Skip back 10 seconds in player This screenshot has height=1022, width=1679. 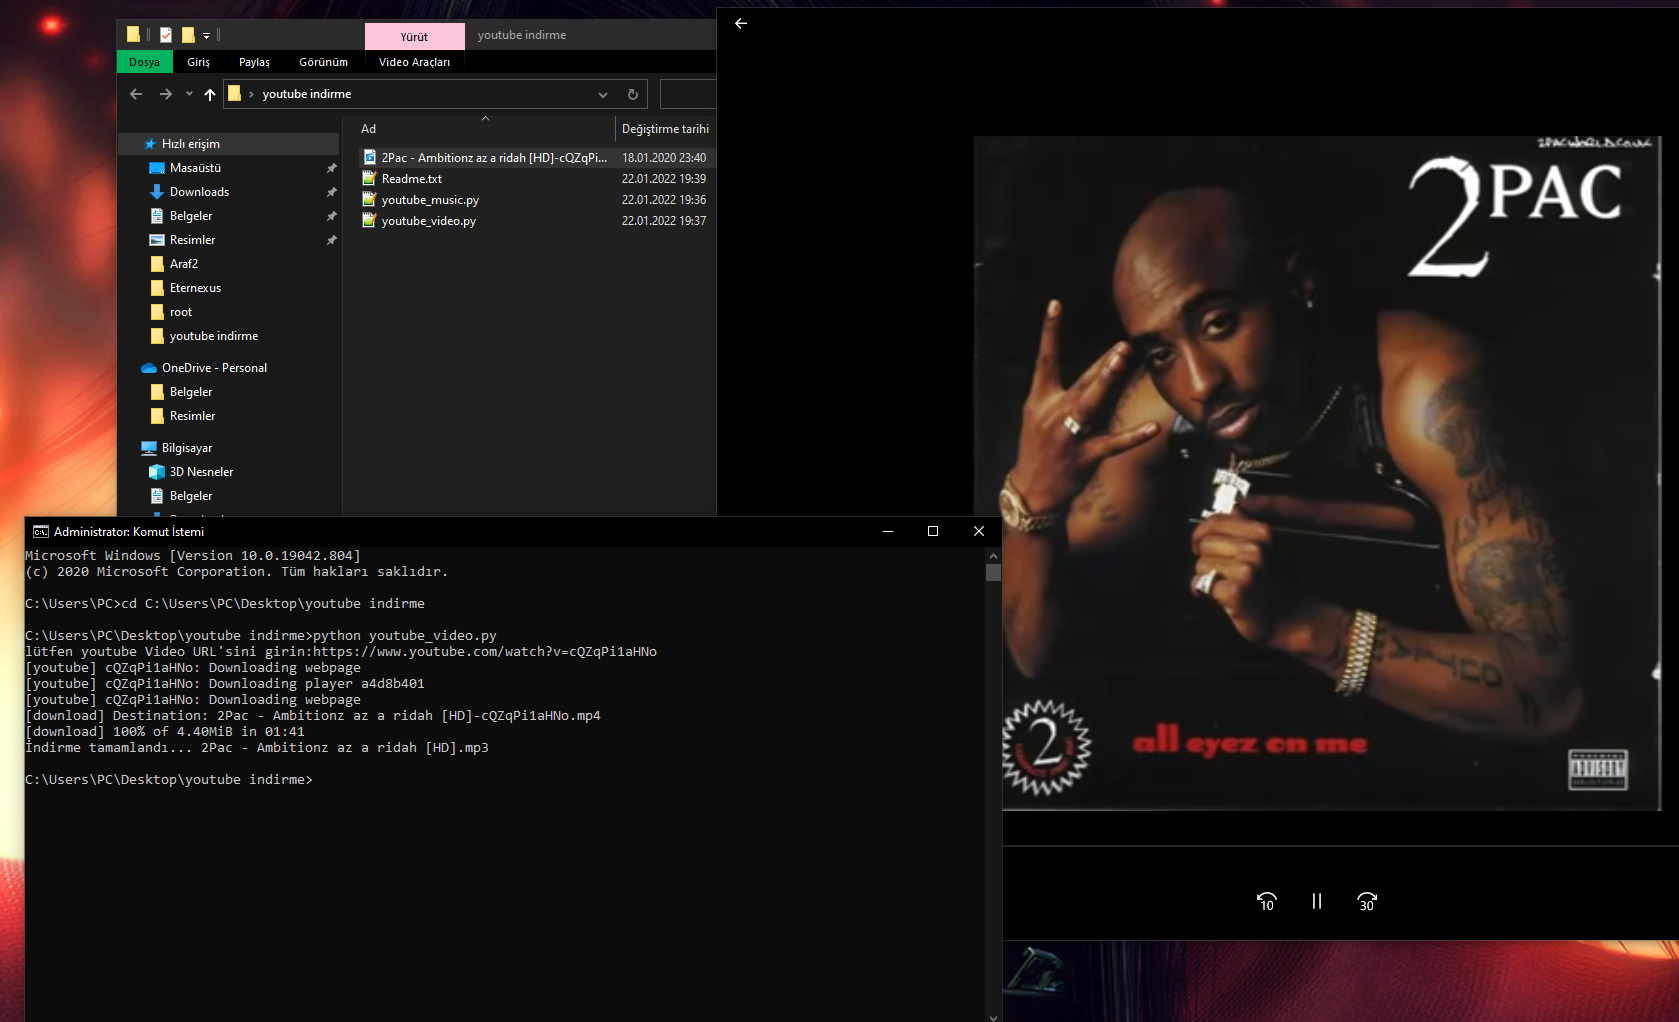tap(1266, 901)
